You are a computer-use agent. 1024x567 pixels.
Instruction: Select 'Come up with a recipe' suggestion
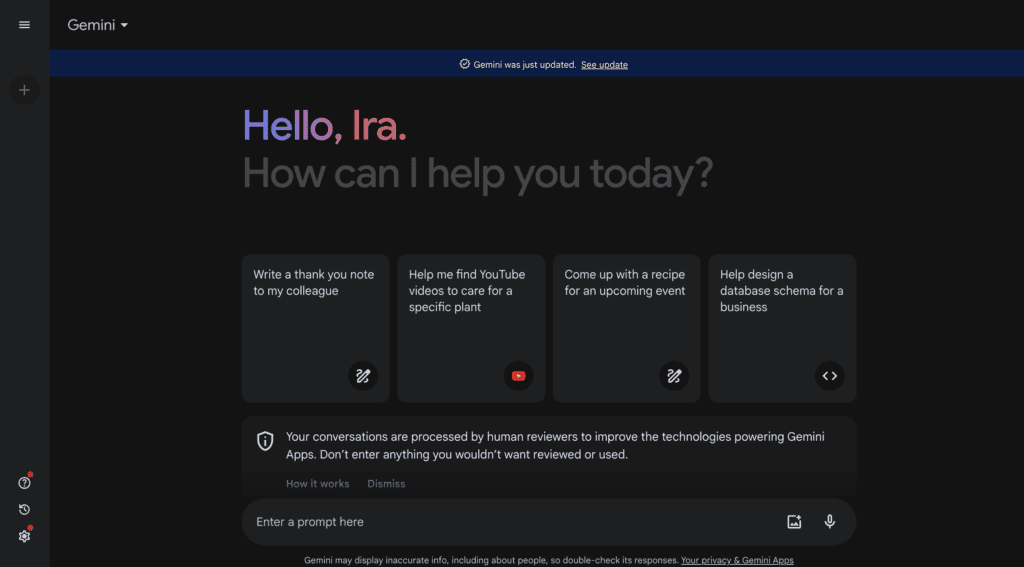click(626, 300)
